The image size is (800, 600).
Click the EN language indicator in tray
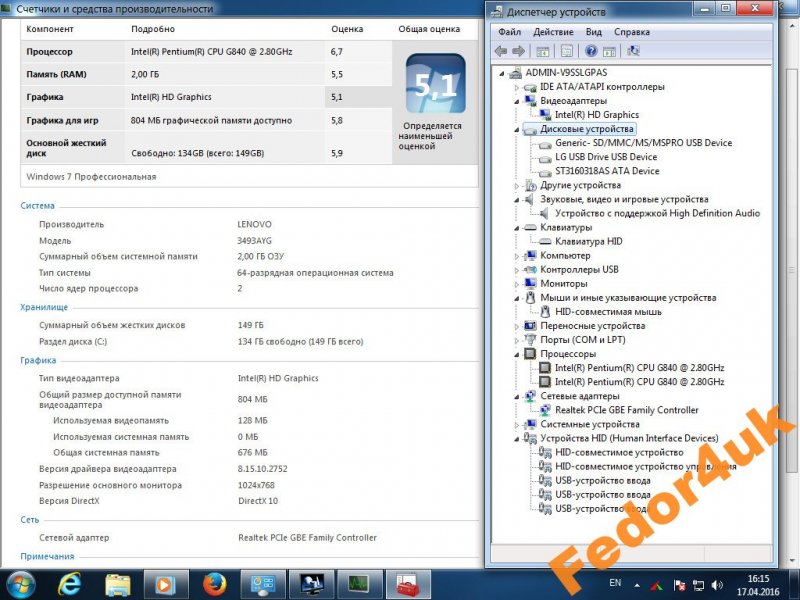615,582
